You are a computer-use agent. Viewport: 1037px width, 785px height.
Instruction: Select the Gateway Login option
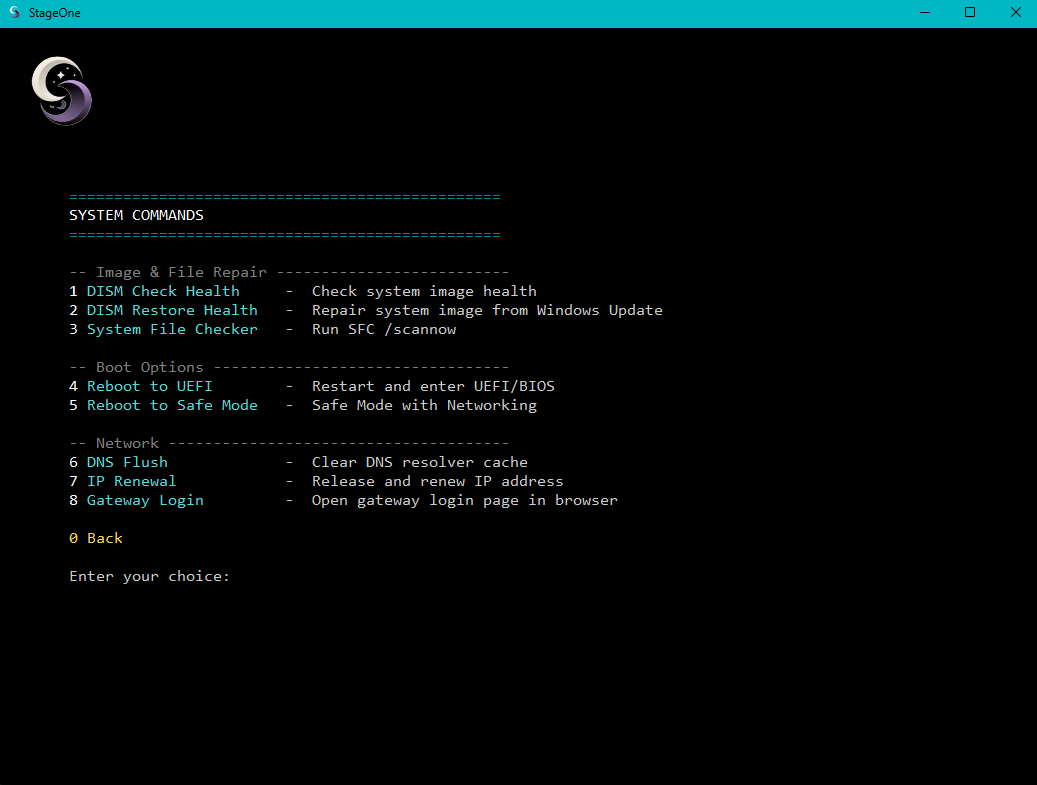pyautogui.click(x=145, y=501)
